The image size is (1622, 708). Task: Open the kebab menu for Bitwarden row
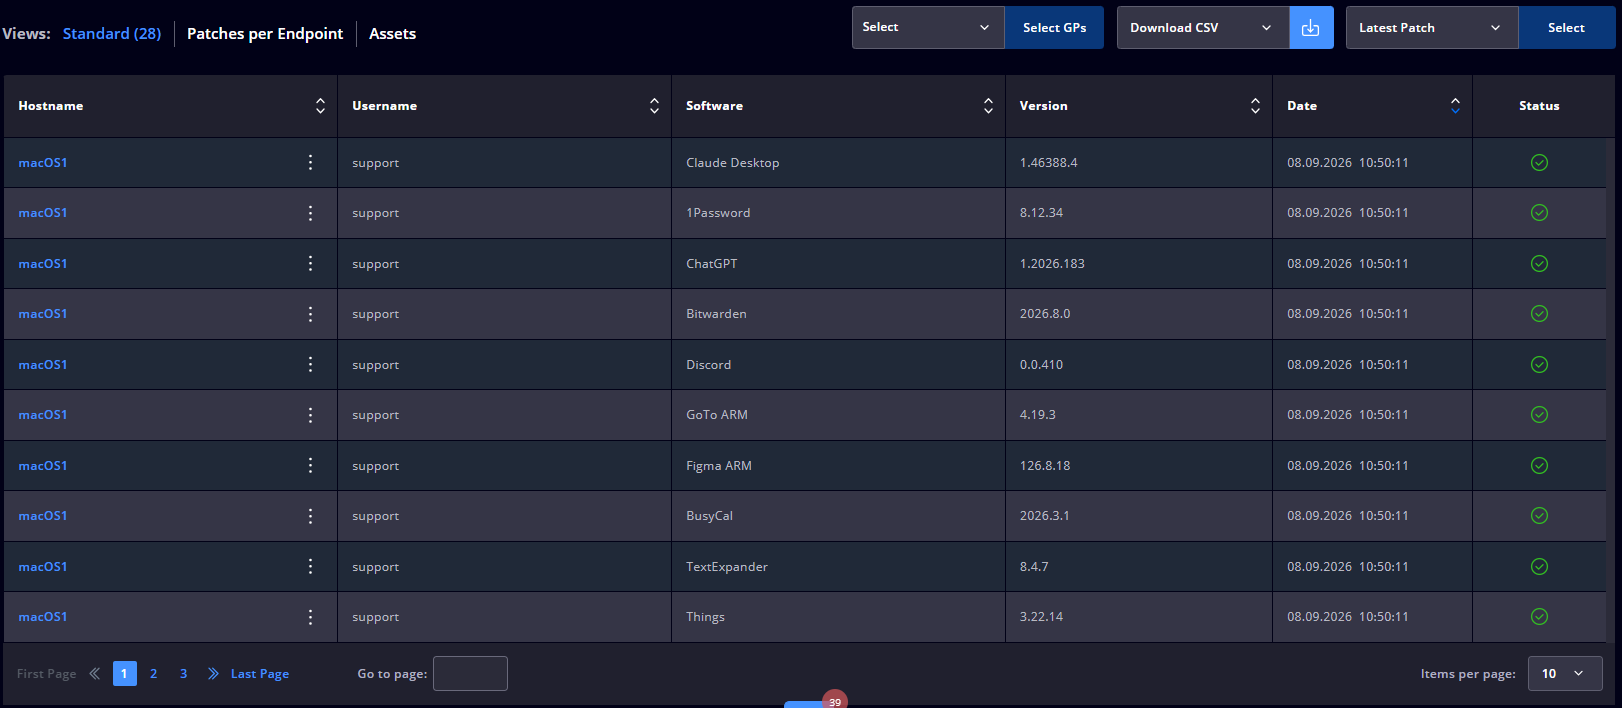(x=310, y=314)
